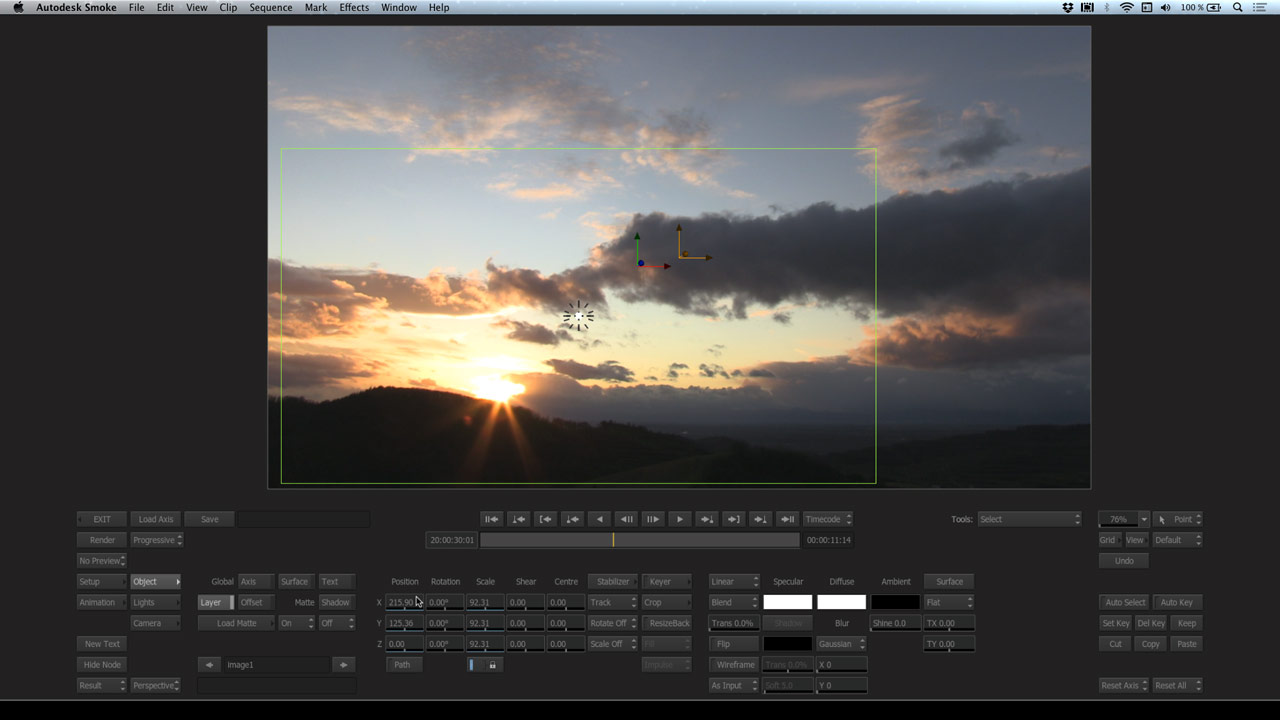
Task: Click the scale proportion lock icon
Action: pos(492,665)
